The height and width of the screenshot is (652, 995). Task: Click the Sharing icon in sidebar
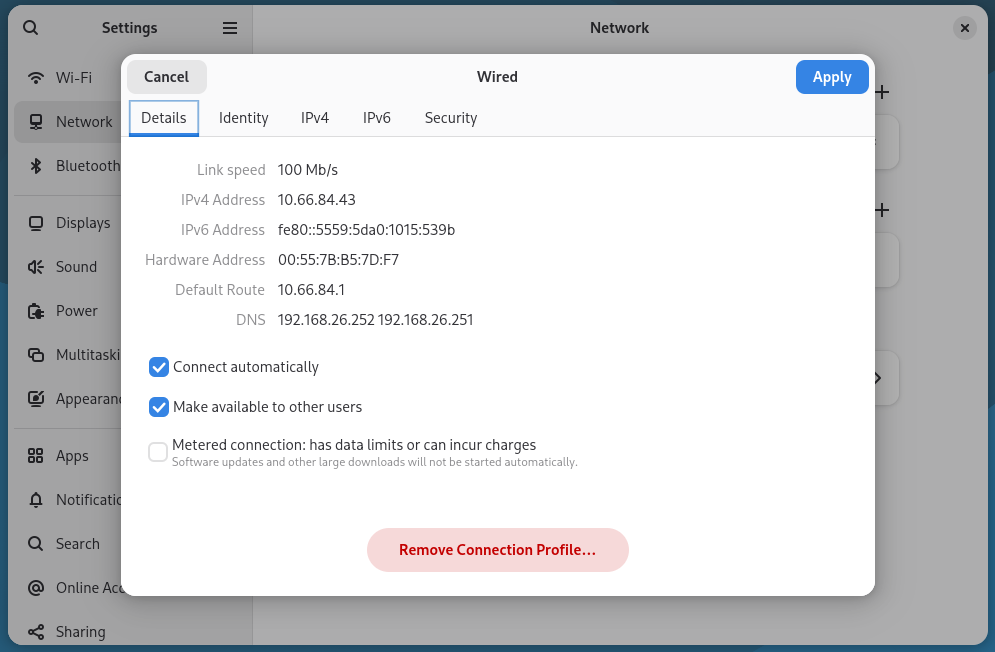coord(36,632)
